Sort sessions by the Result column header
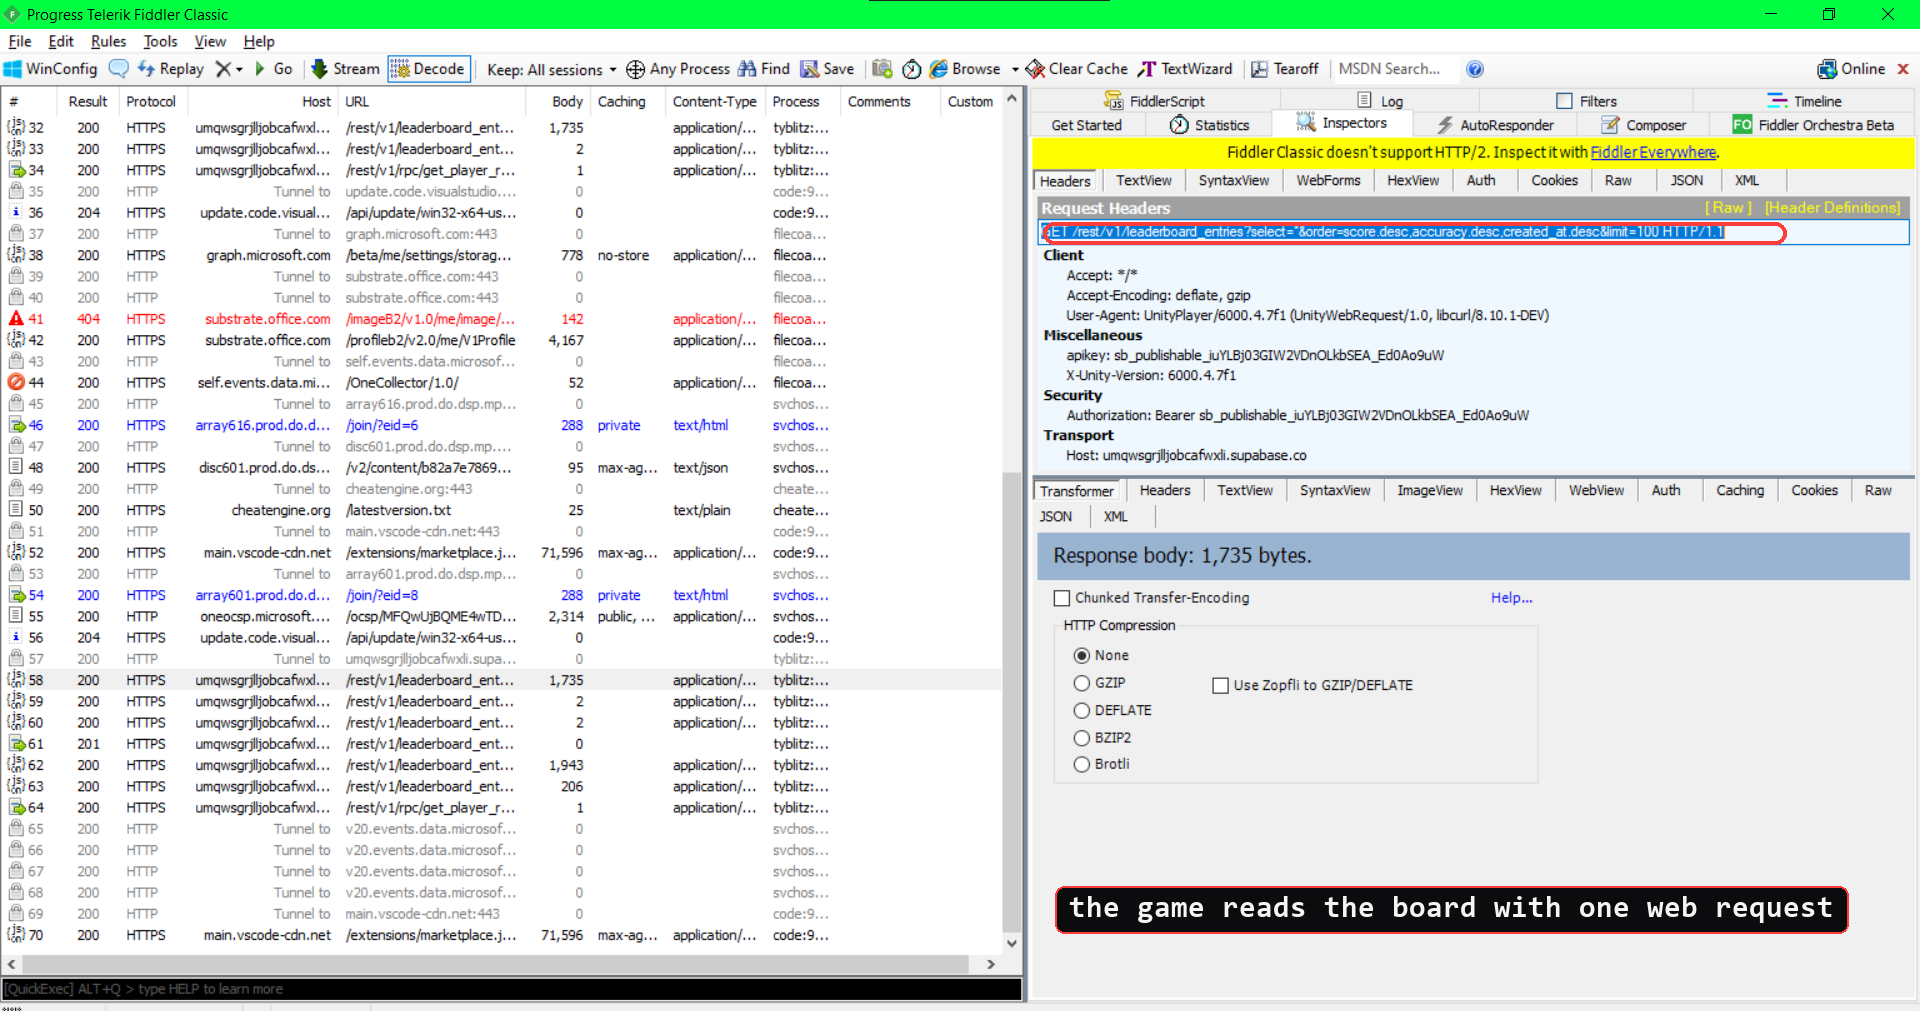 pyautogui.click(x=88, y=101)
